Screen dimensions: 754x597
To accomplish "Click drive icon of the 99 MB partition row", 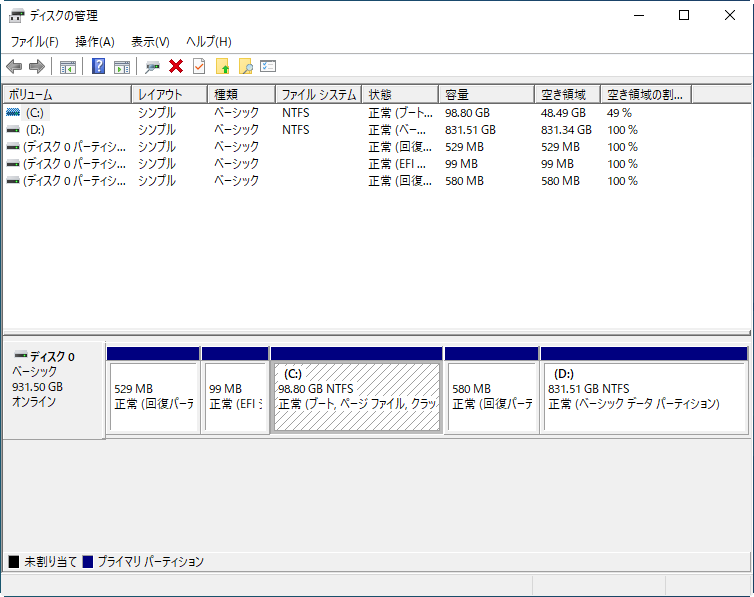I will (x=13, y=164).
